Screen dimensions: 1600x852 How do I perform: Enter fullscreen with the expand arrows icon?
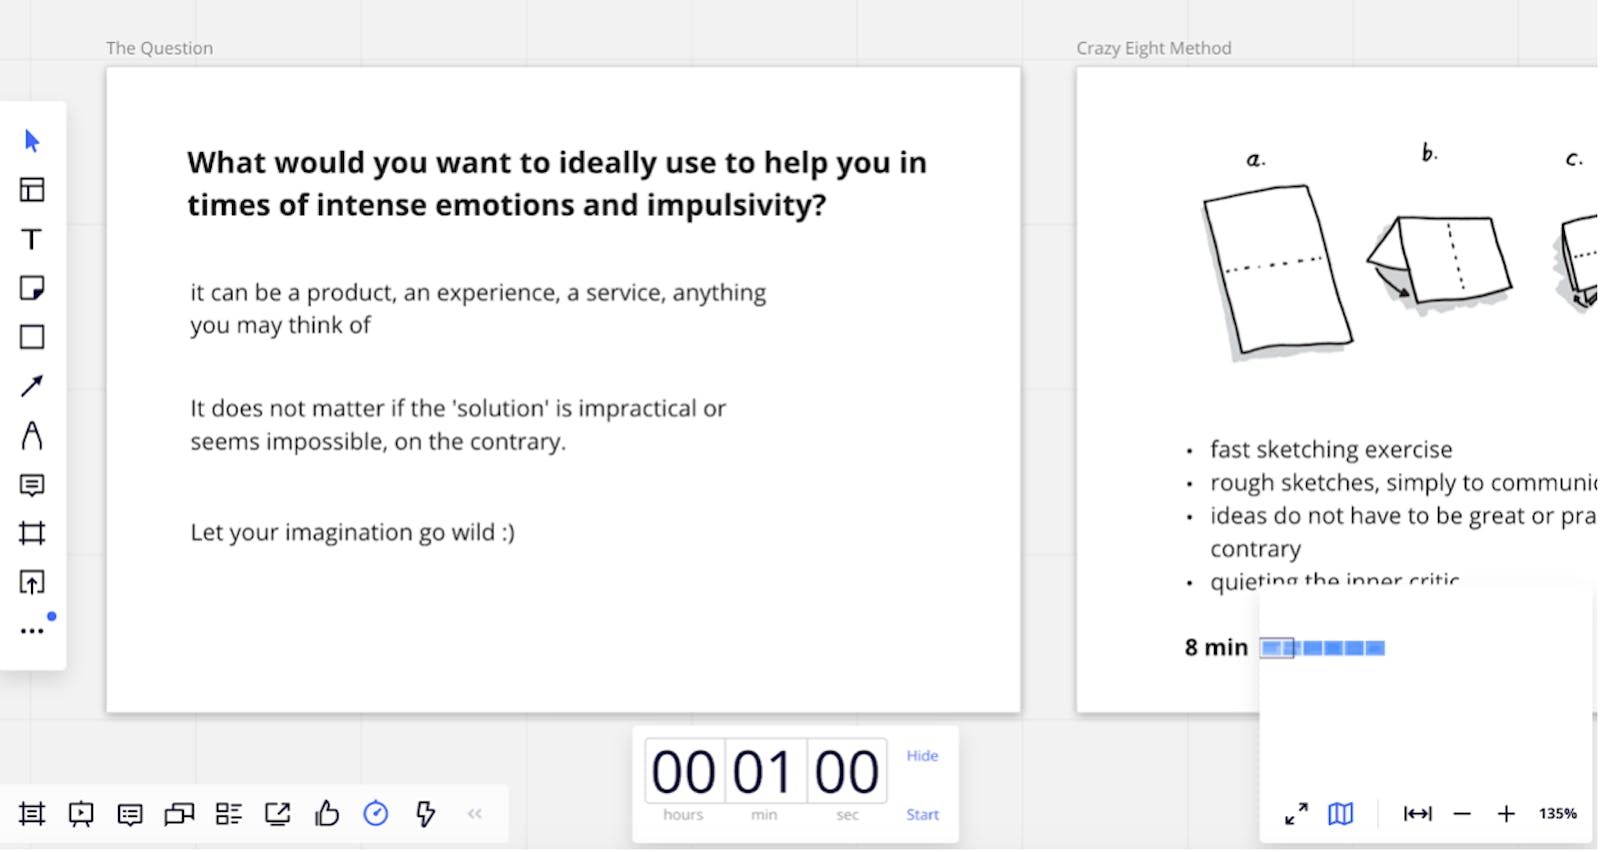1296,814
